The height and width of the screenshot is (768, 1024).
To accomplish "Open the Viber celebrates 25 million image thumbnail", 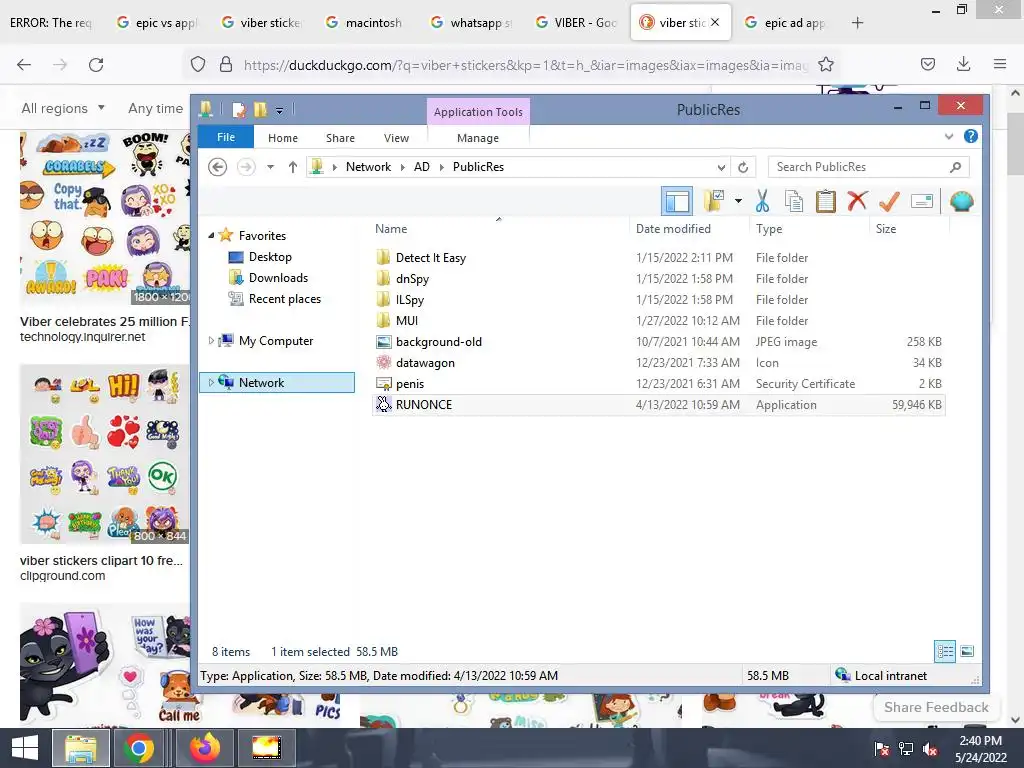I will coord(104,218).
